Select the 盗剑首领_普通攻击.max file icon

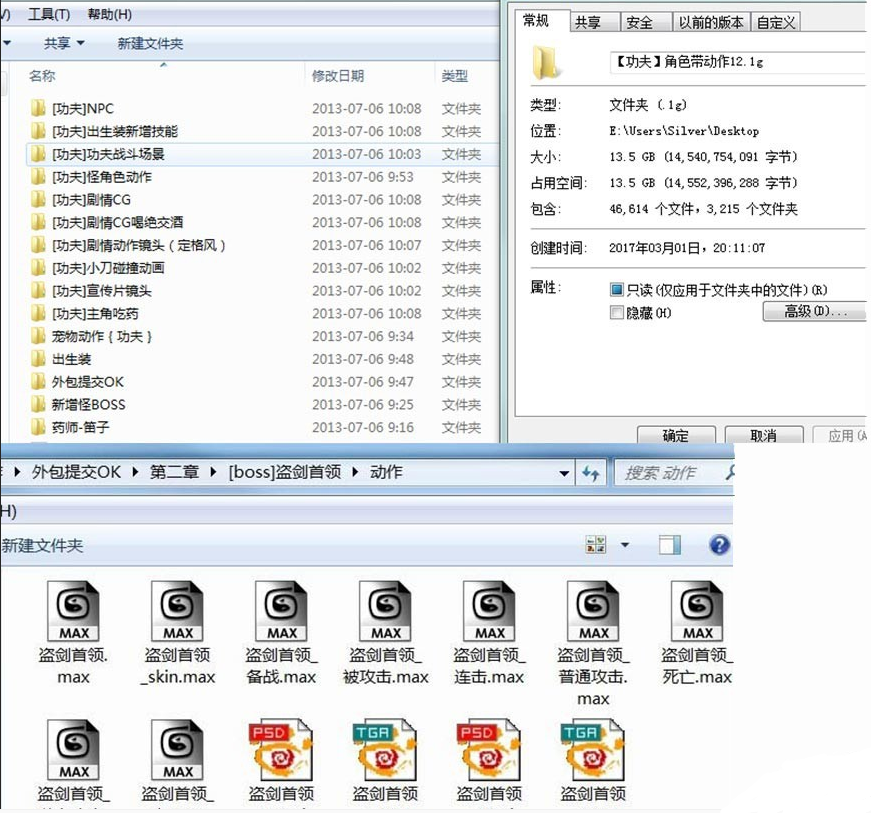tap(593, 611)
